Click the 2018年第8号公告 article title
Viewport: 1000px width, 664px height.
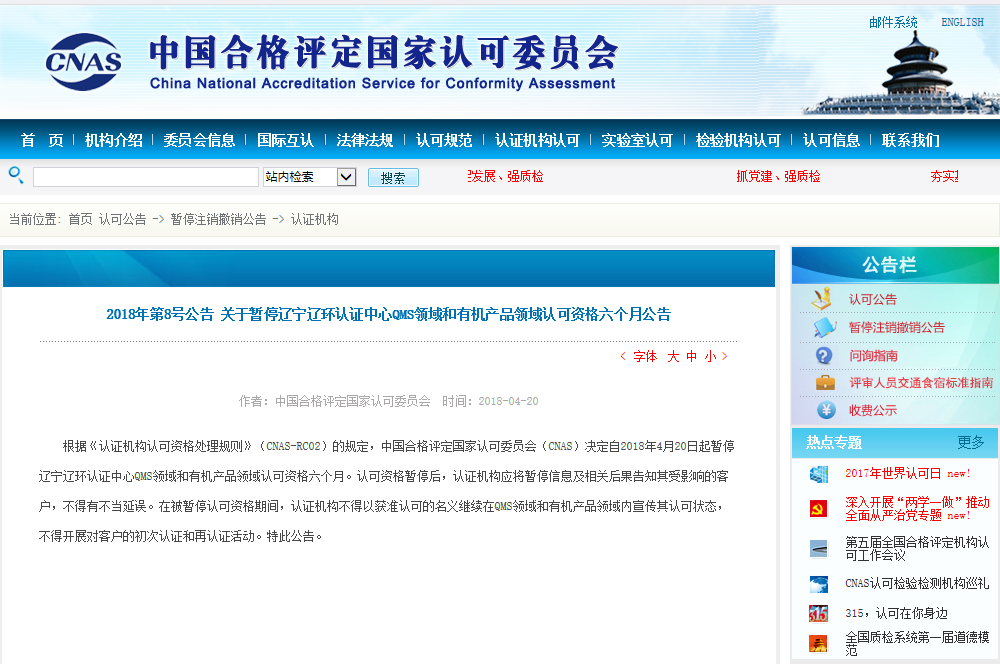(388, 314)
